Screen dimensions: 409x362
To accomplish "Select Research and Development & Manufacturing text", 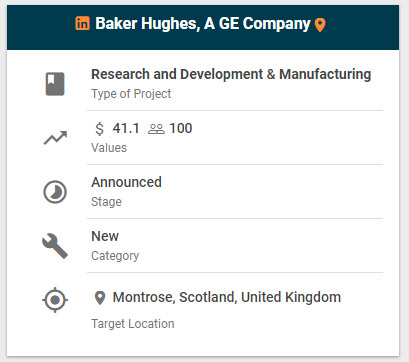I will pyautogui.click(x=231, y=74).
